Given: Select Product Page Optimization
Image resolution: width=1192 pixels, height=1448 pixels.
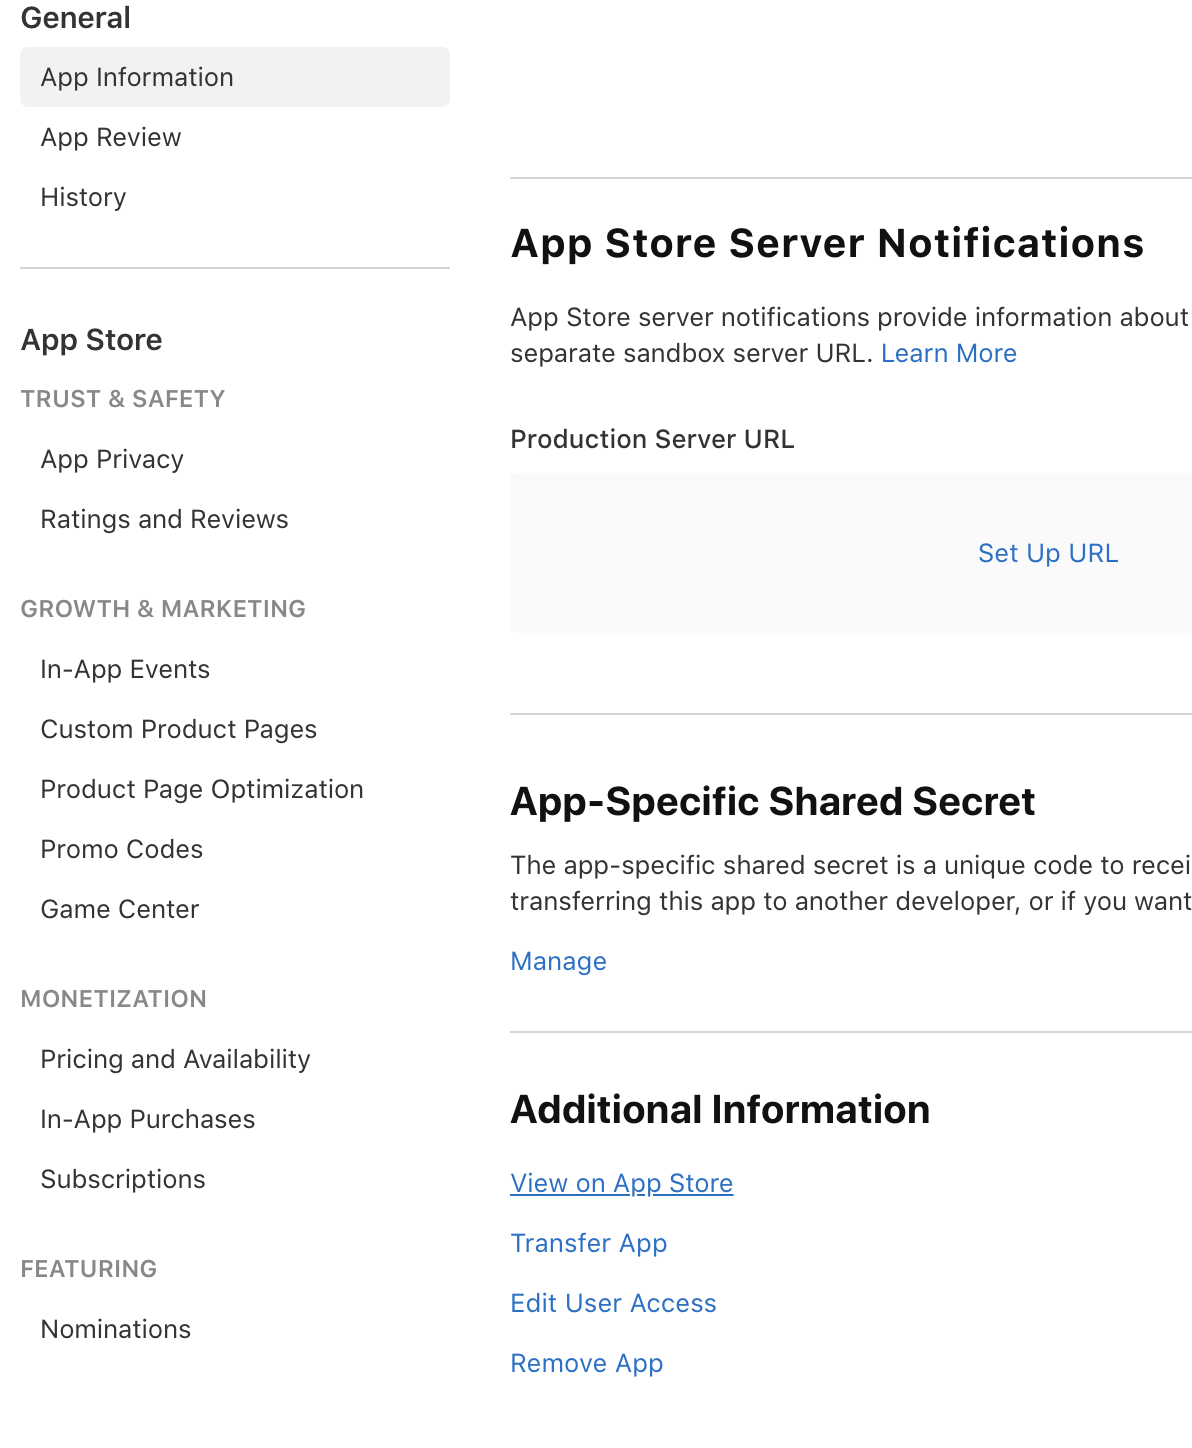Looking at the screenshot, I should 201,789.
